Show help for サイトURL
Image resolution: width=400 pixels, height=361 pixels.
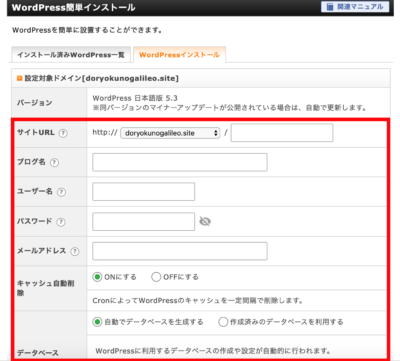pos(63,133)
